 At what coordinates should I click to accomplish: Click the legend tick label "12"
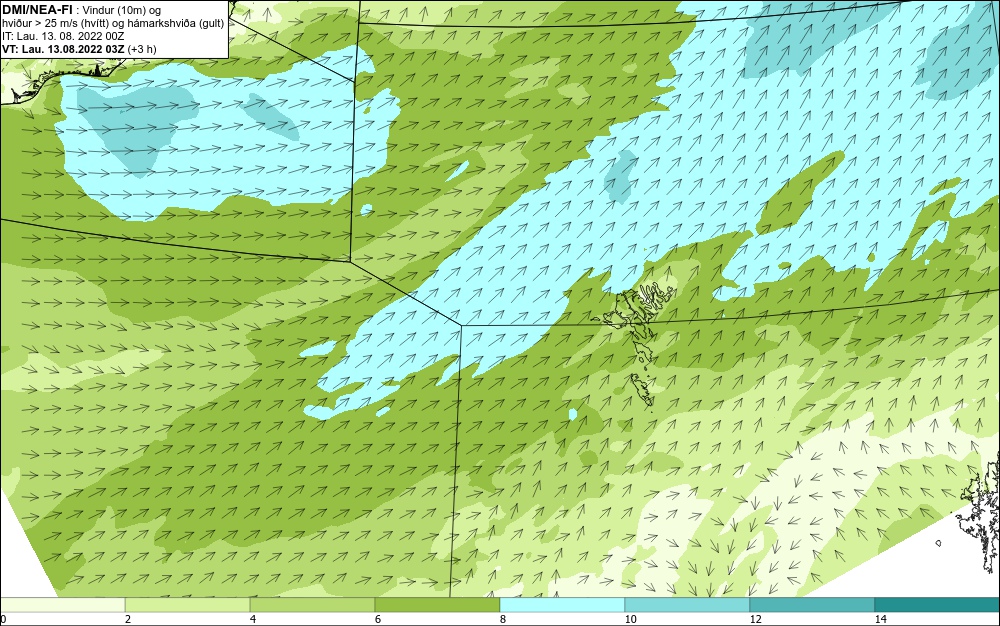[755, 619]
